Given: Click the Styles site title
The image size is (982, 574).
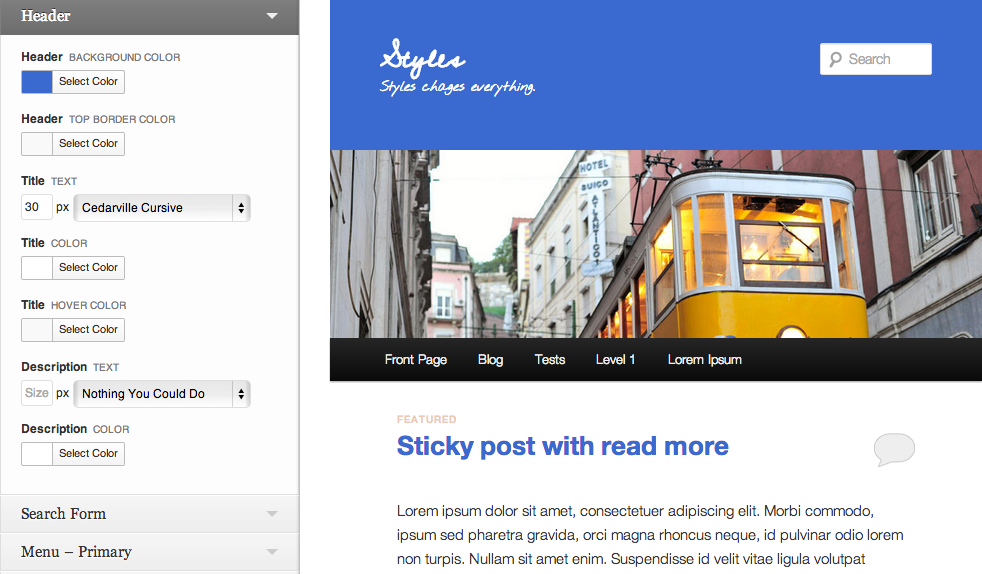Looking at the screenshot, I should tap(422, 59).
